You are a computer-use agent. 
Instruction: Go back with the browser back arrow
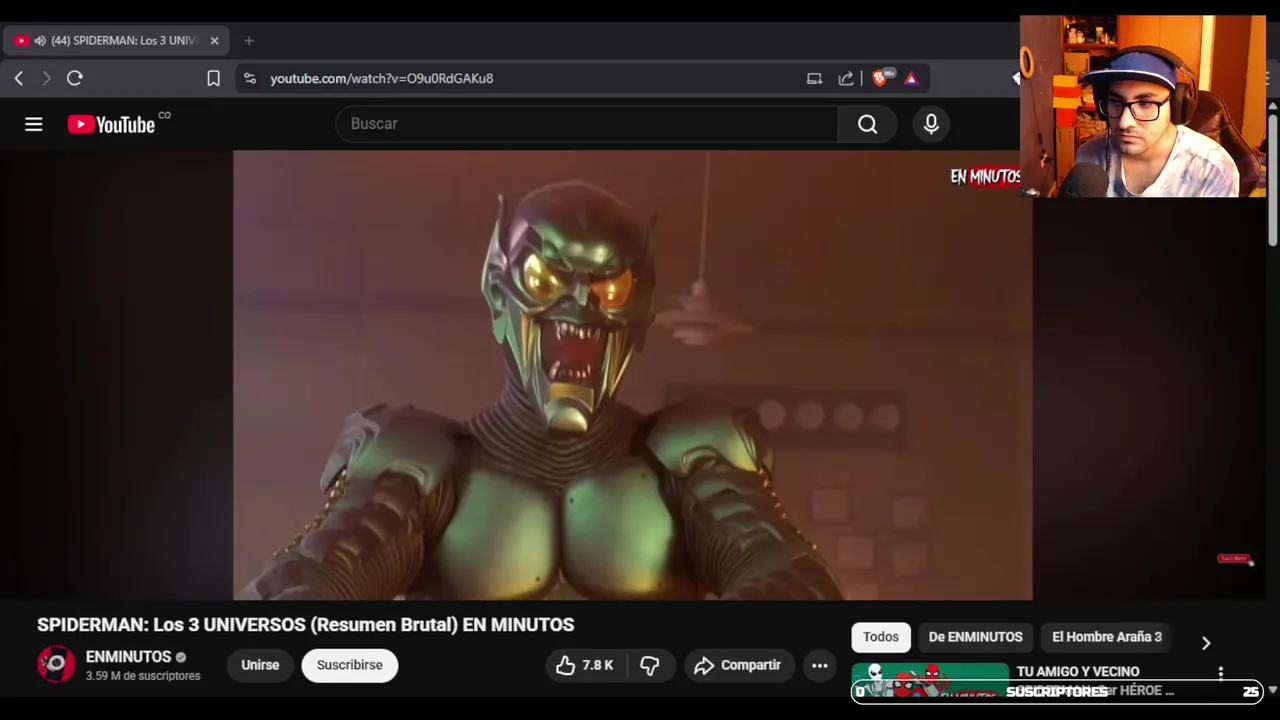(x=19, y=78)
